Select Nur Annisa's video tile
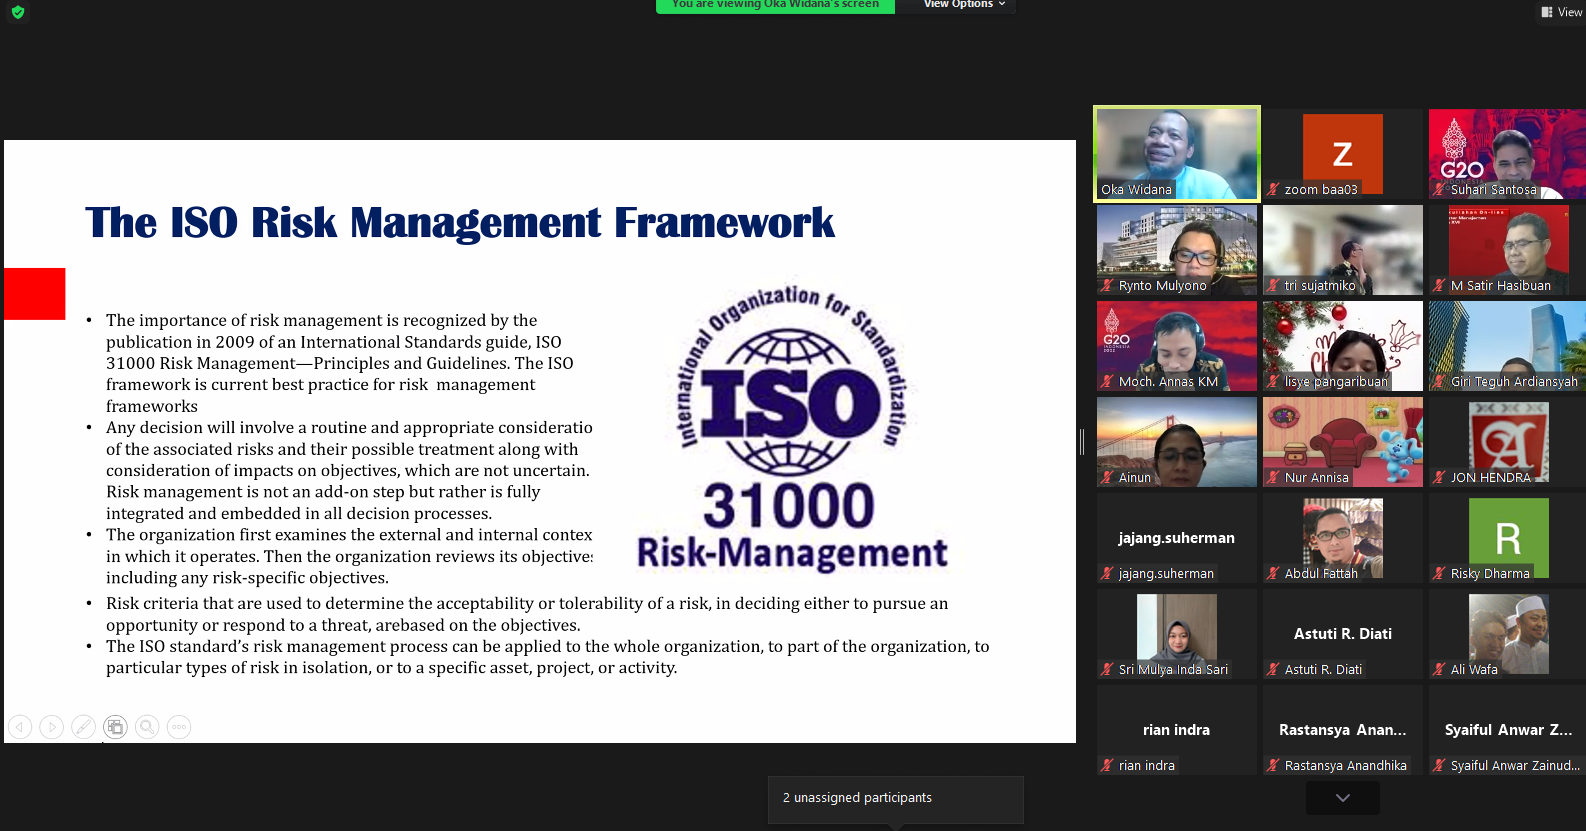Image resolution: width=1586 pixels, height=831 pixels. tap(1343, 442)
